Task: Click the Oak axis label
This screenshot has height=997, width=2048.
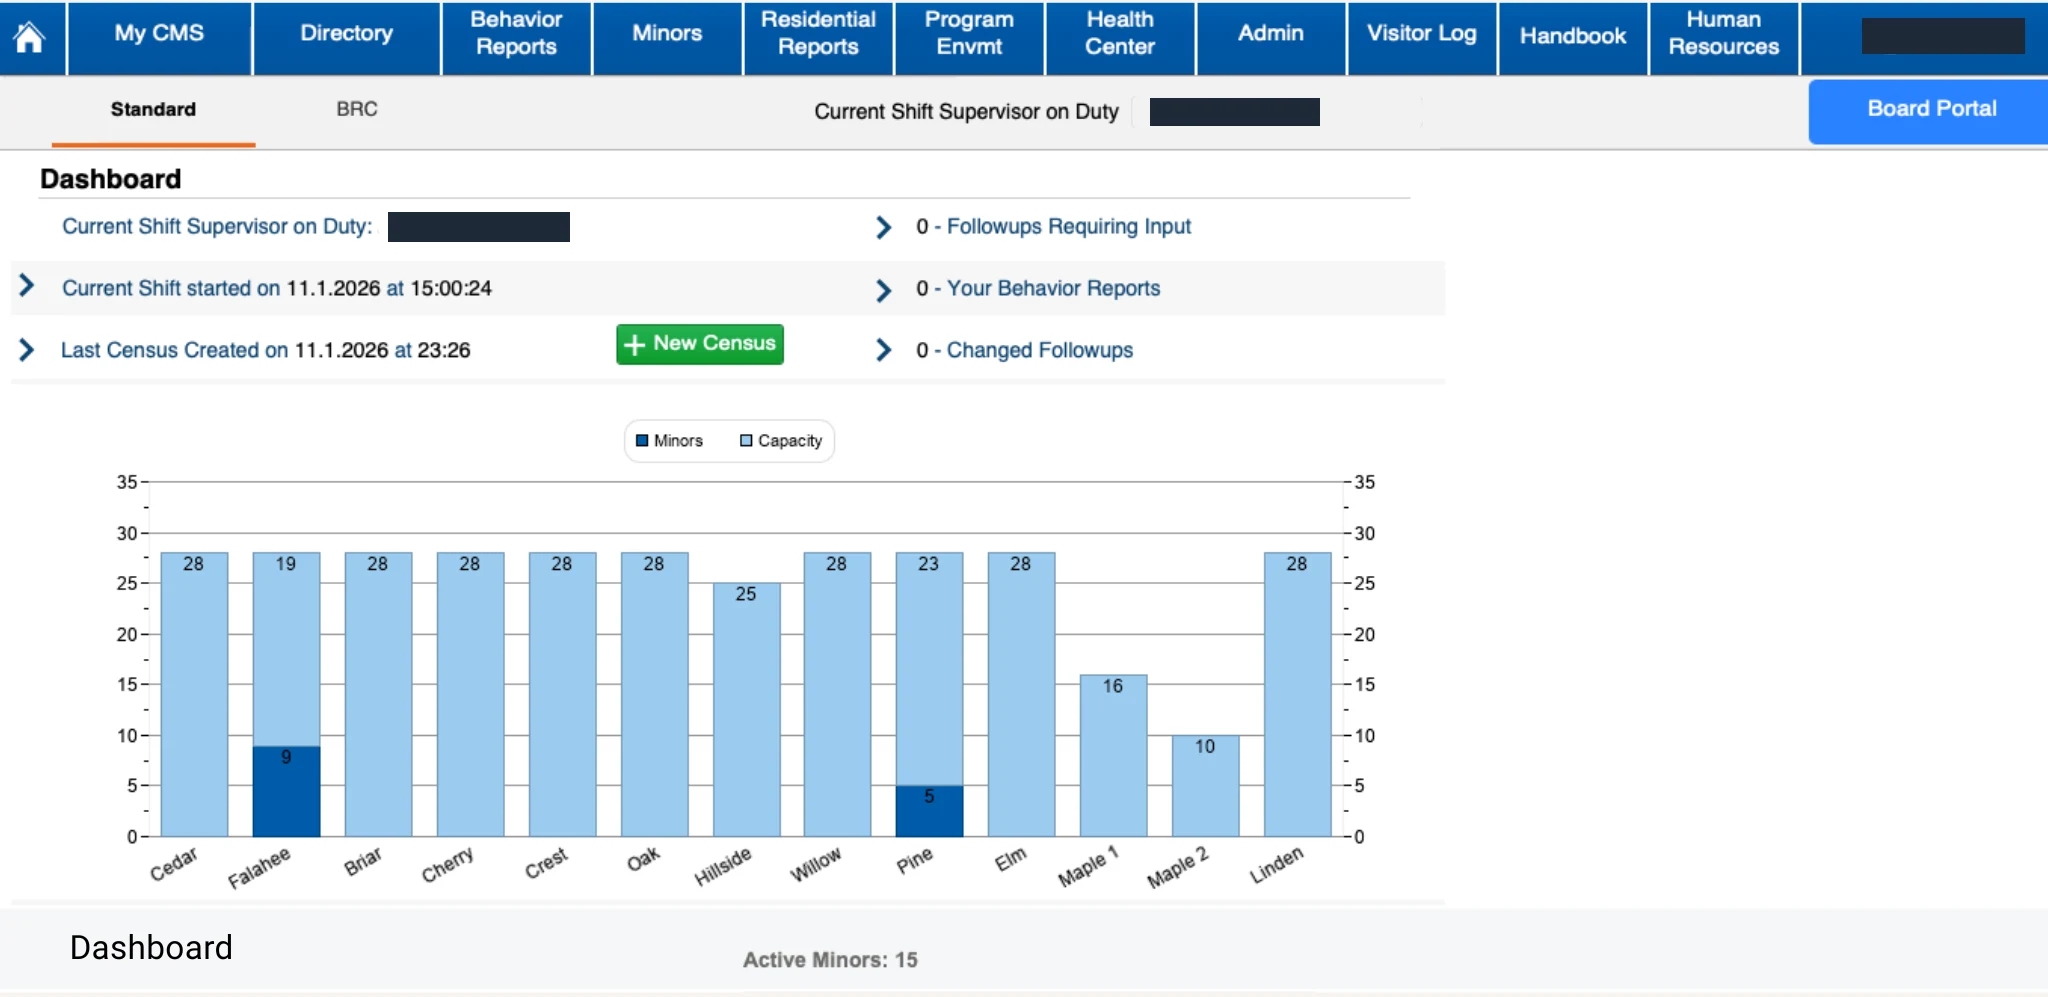Action: click(x=643, y=859)
